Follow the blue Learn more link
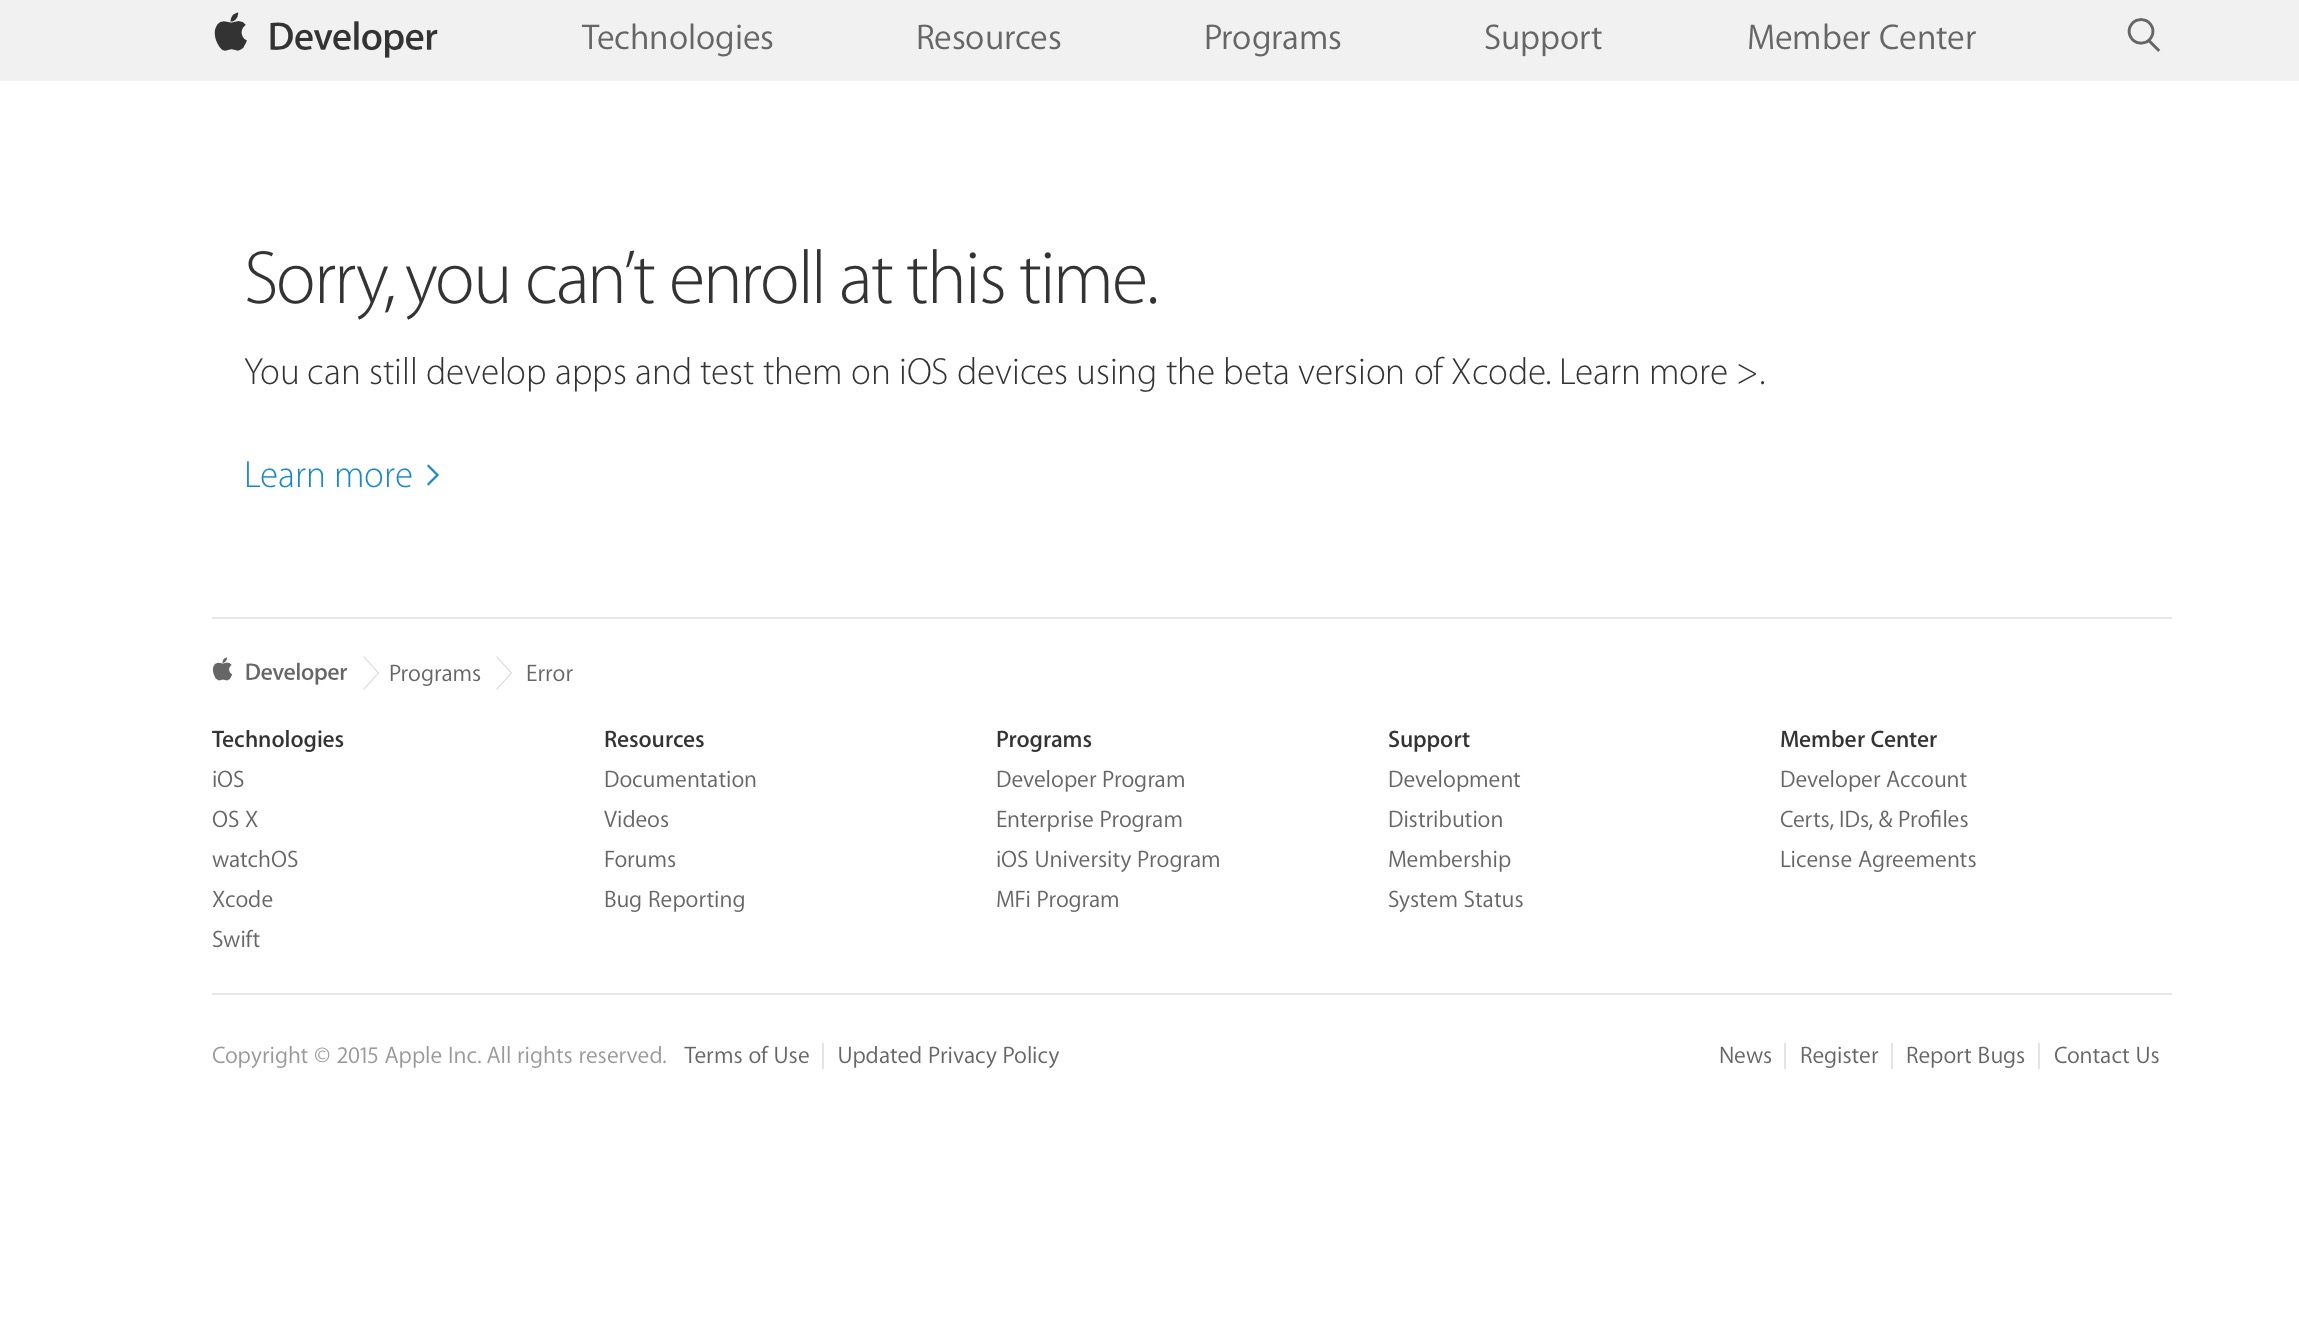Image resolution: width=2299 pixels, height=1326 pixels. 342,475
